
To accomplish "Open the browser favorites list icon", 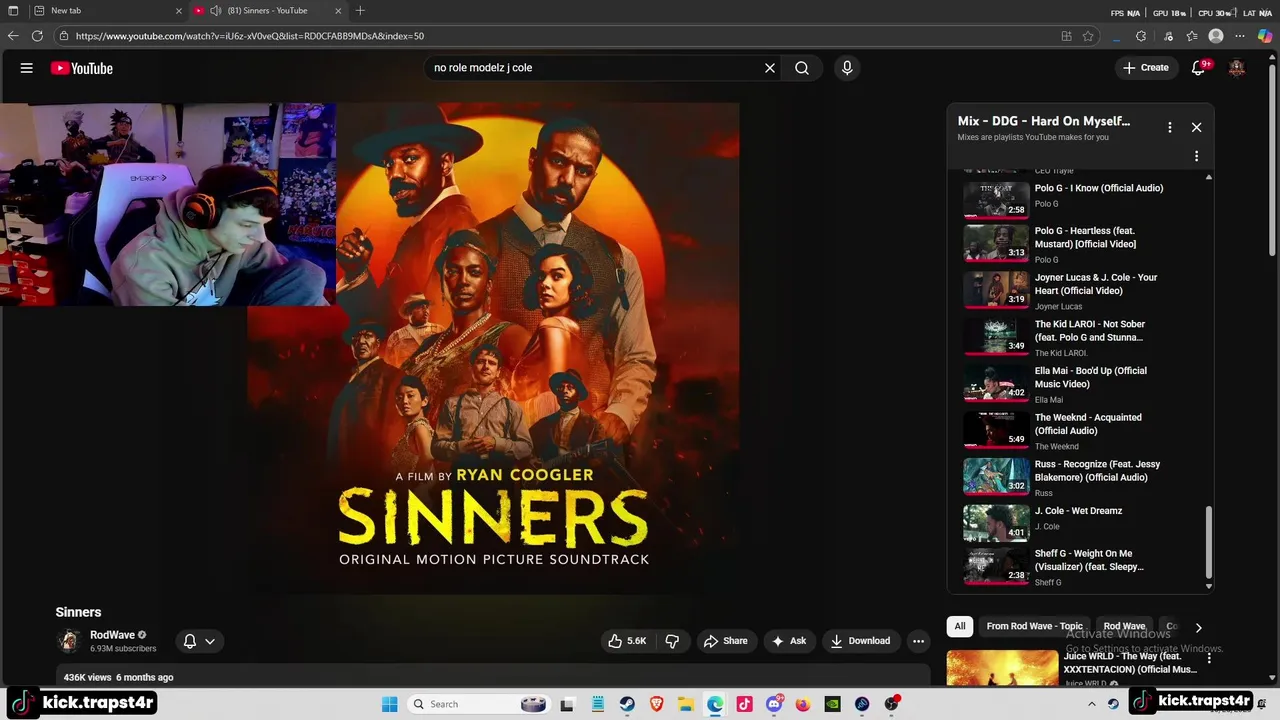I will pos(1192,36).
